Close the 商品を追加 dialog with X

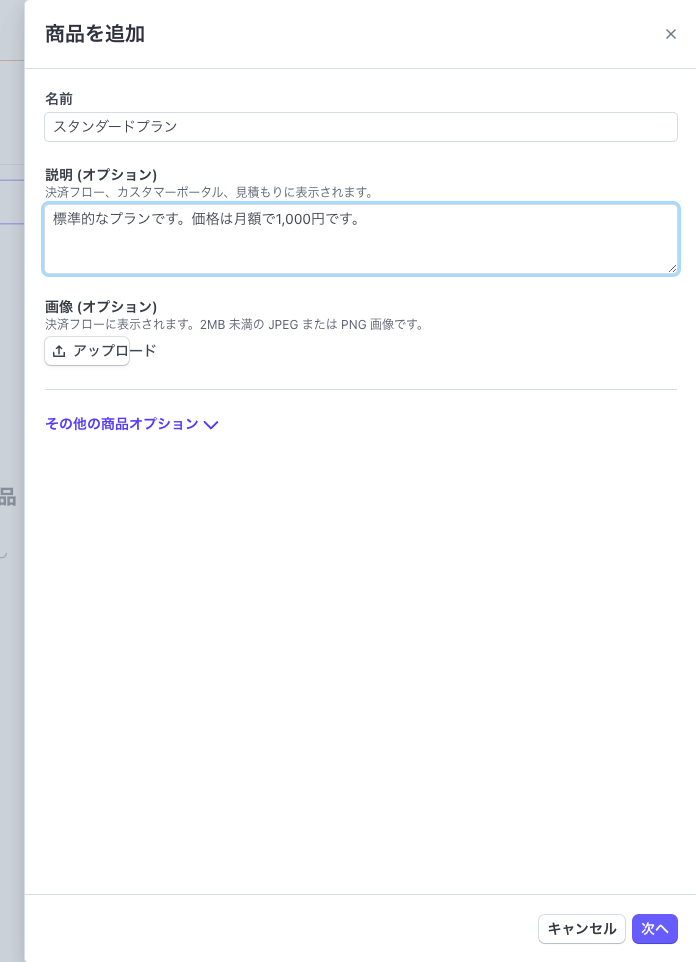click(x=670, y=34)
